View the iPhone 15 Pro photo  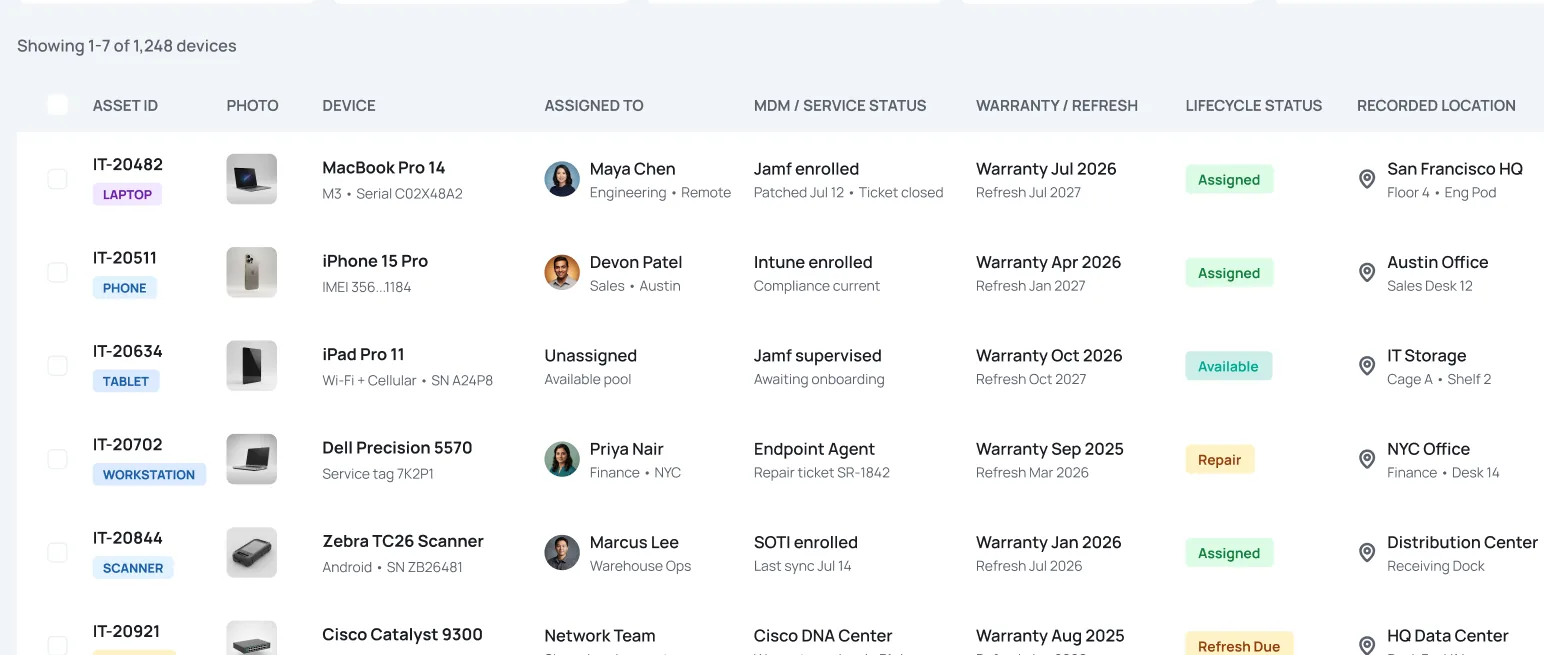252,272
